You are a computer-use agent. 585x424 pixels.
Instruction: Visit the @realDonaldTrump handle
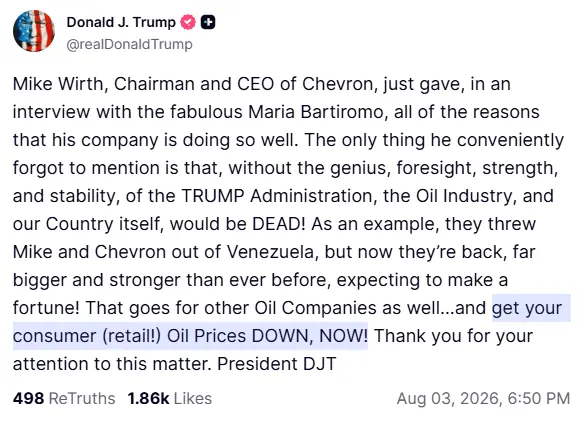click(x=129, y=44)
